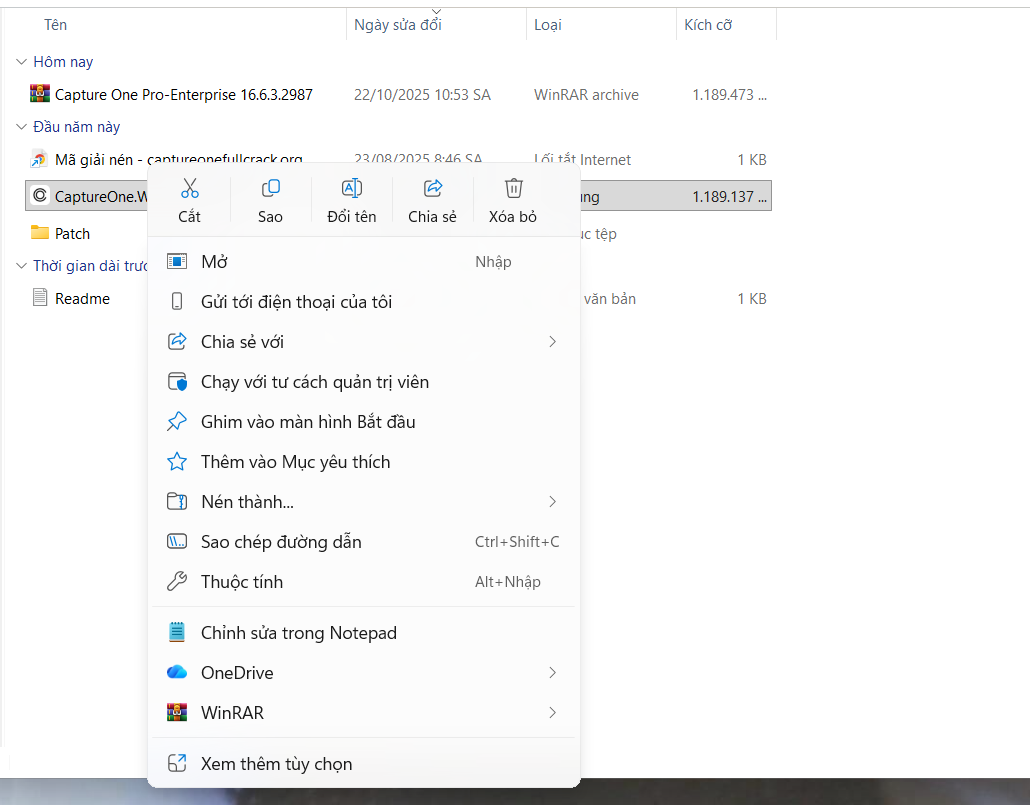The image size is (1030, 805).
Task: Expand the Chia sẻ với submenu
Action: coord(242,342)
